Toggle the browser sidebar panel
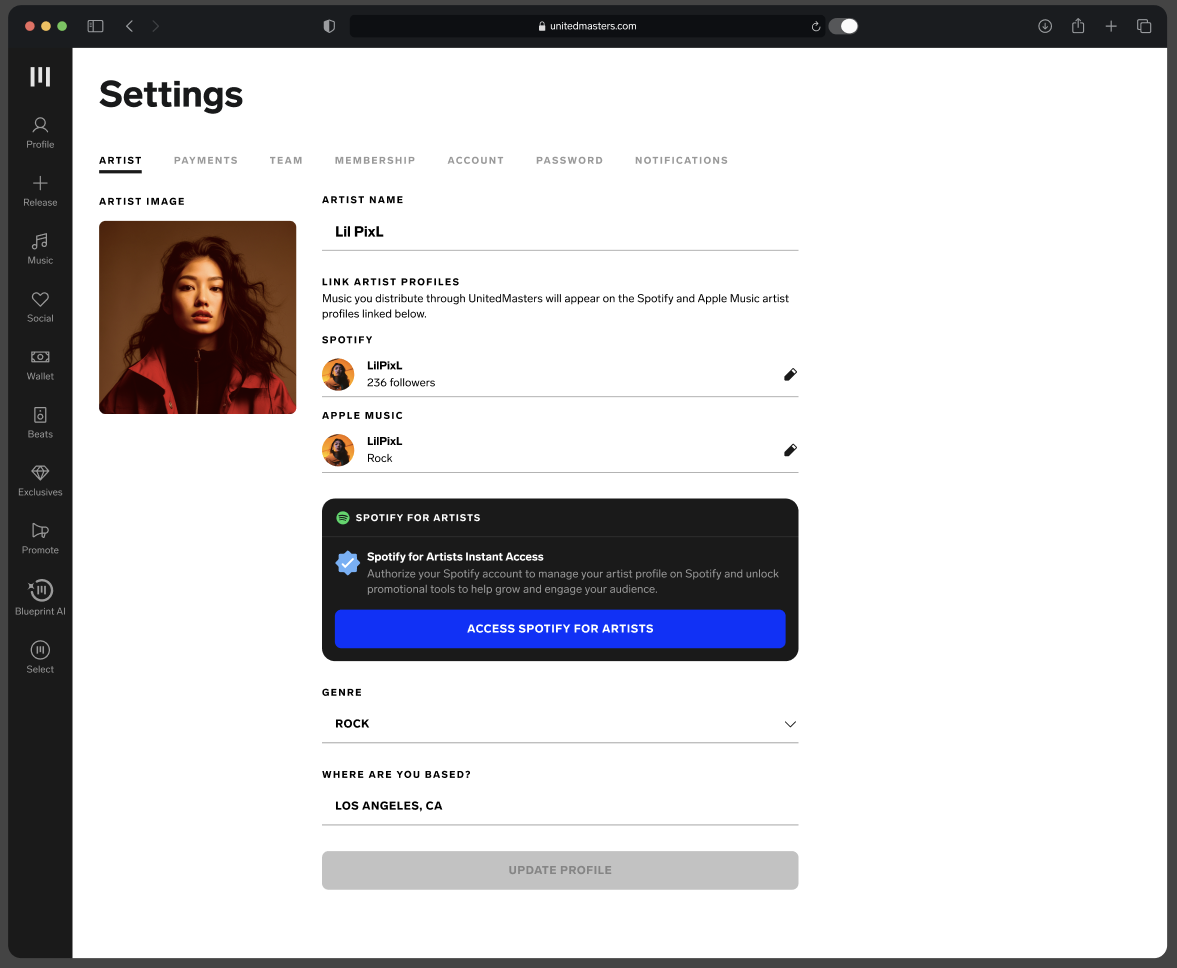This screenshot has width=1177, height=968. (95, 26)
